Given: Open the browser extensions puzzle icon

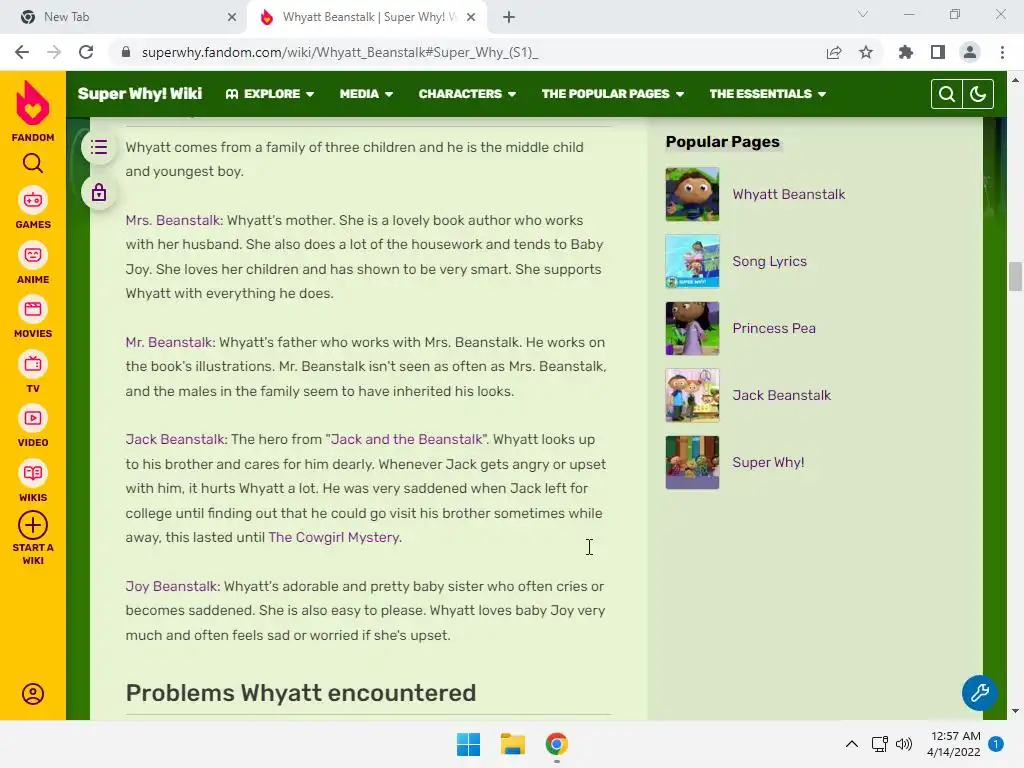Looking at the screenshot, I should (906, 52).
